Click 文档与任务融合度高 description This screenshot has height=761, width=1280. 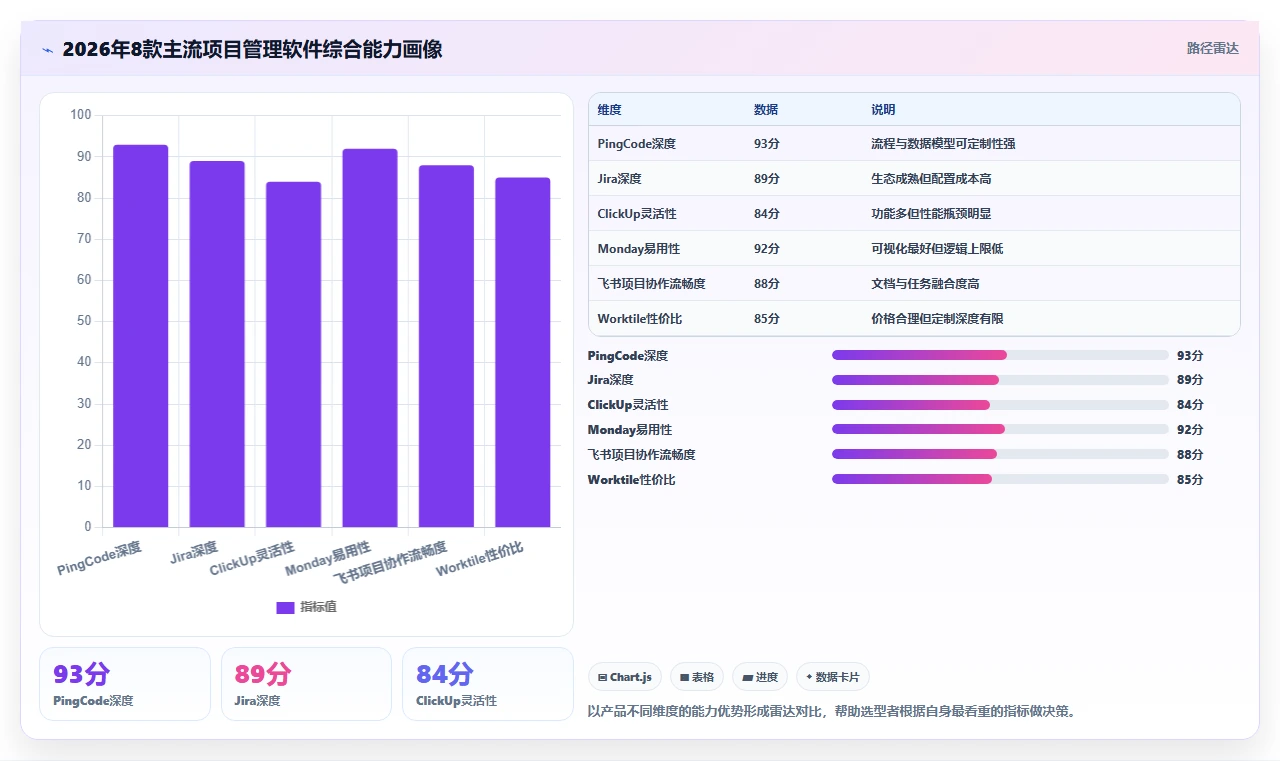(925, 284)
